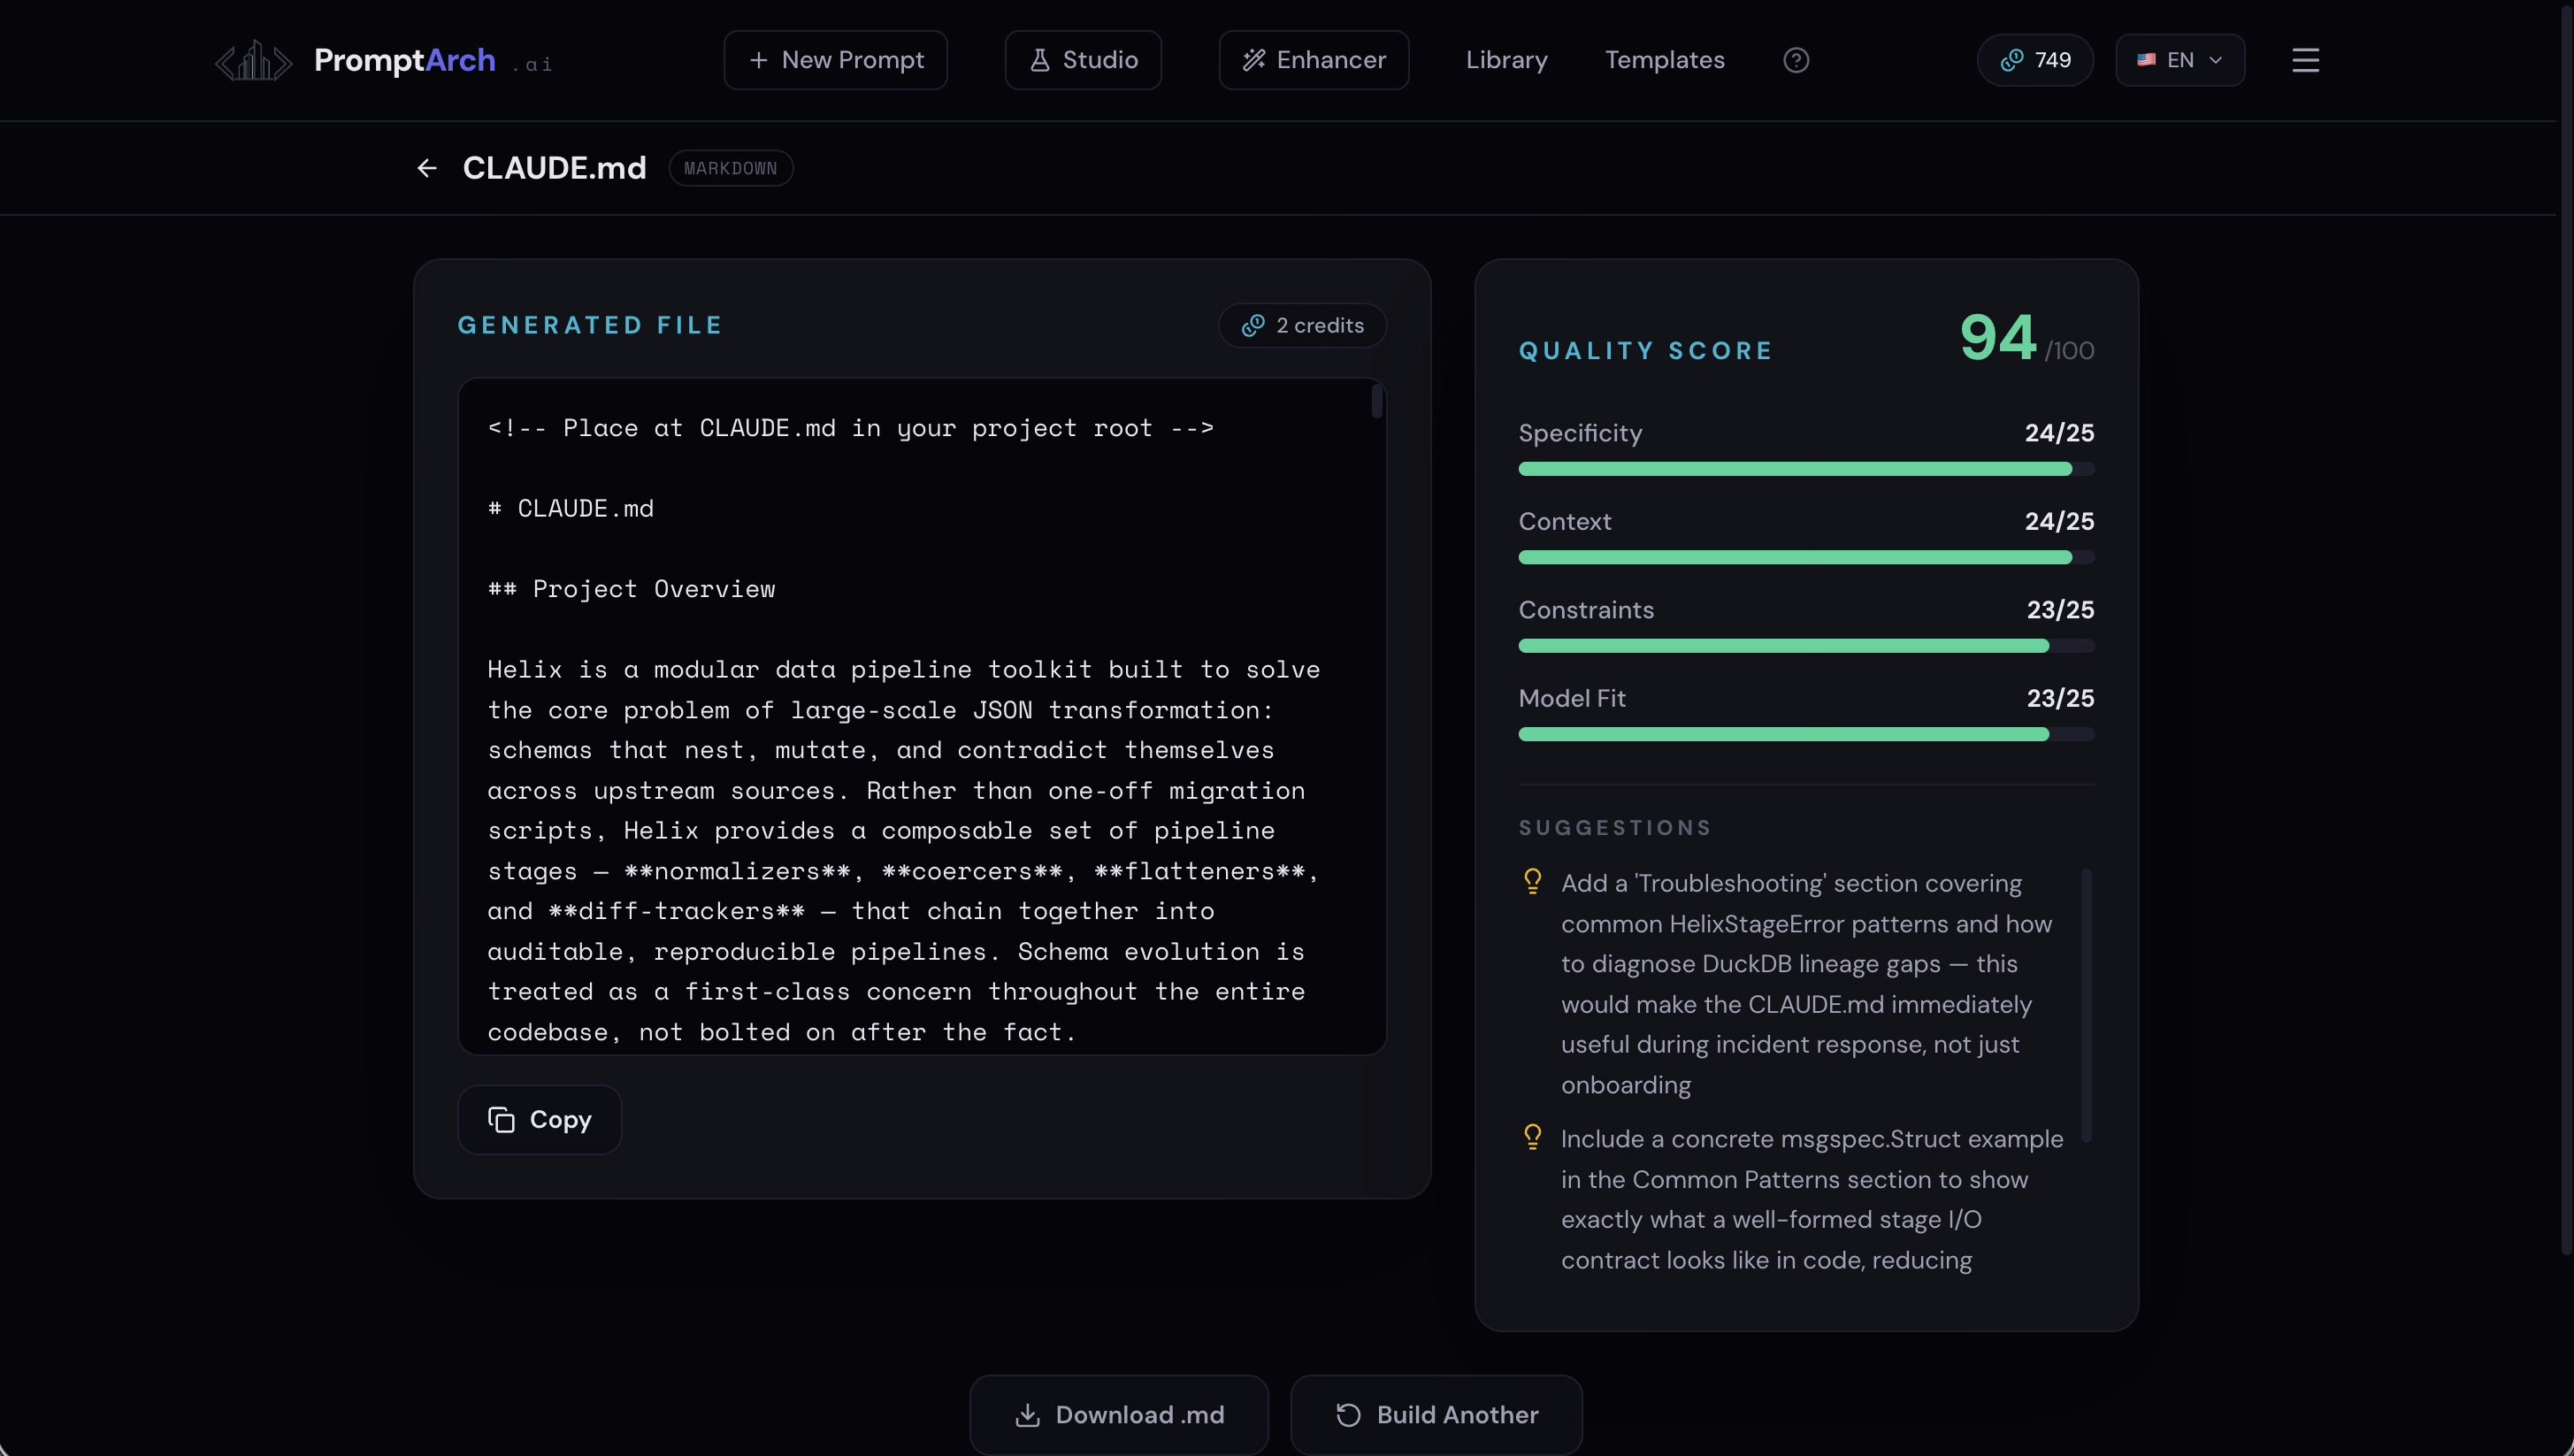This screenshot has width=2574, height=1456.
Task: Click the Build Another button
Action: point(1436,1415)
